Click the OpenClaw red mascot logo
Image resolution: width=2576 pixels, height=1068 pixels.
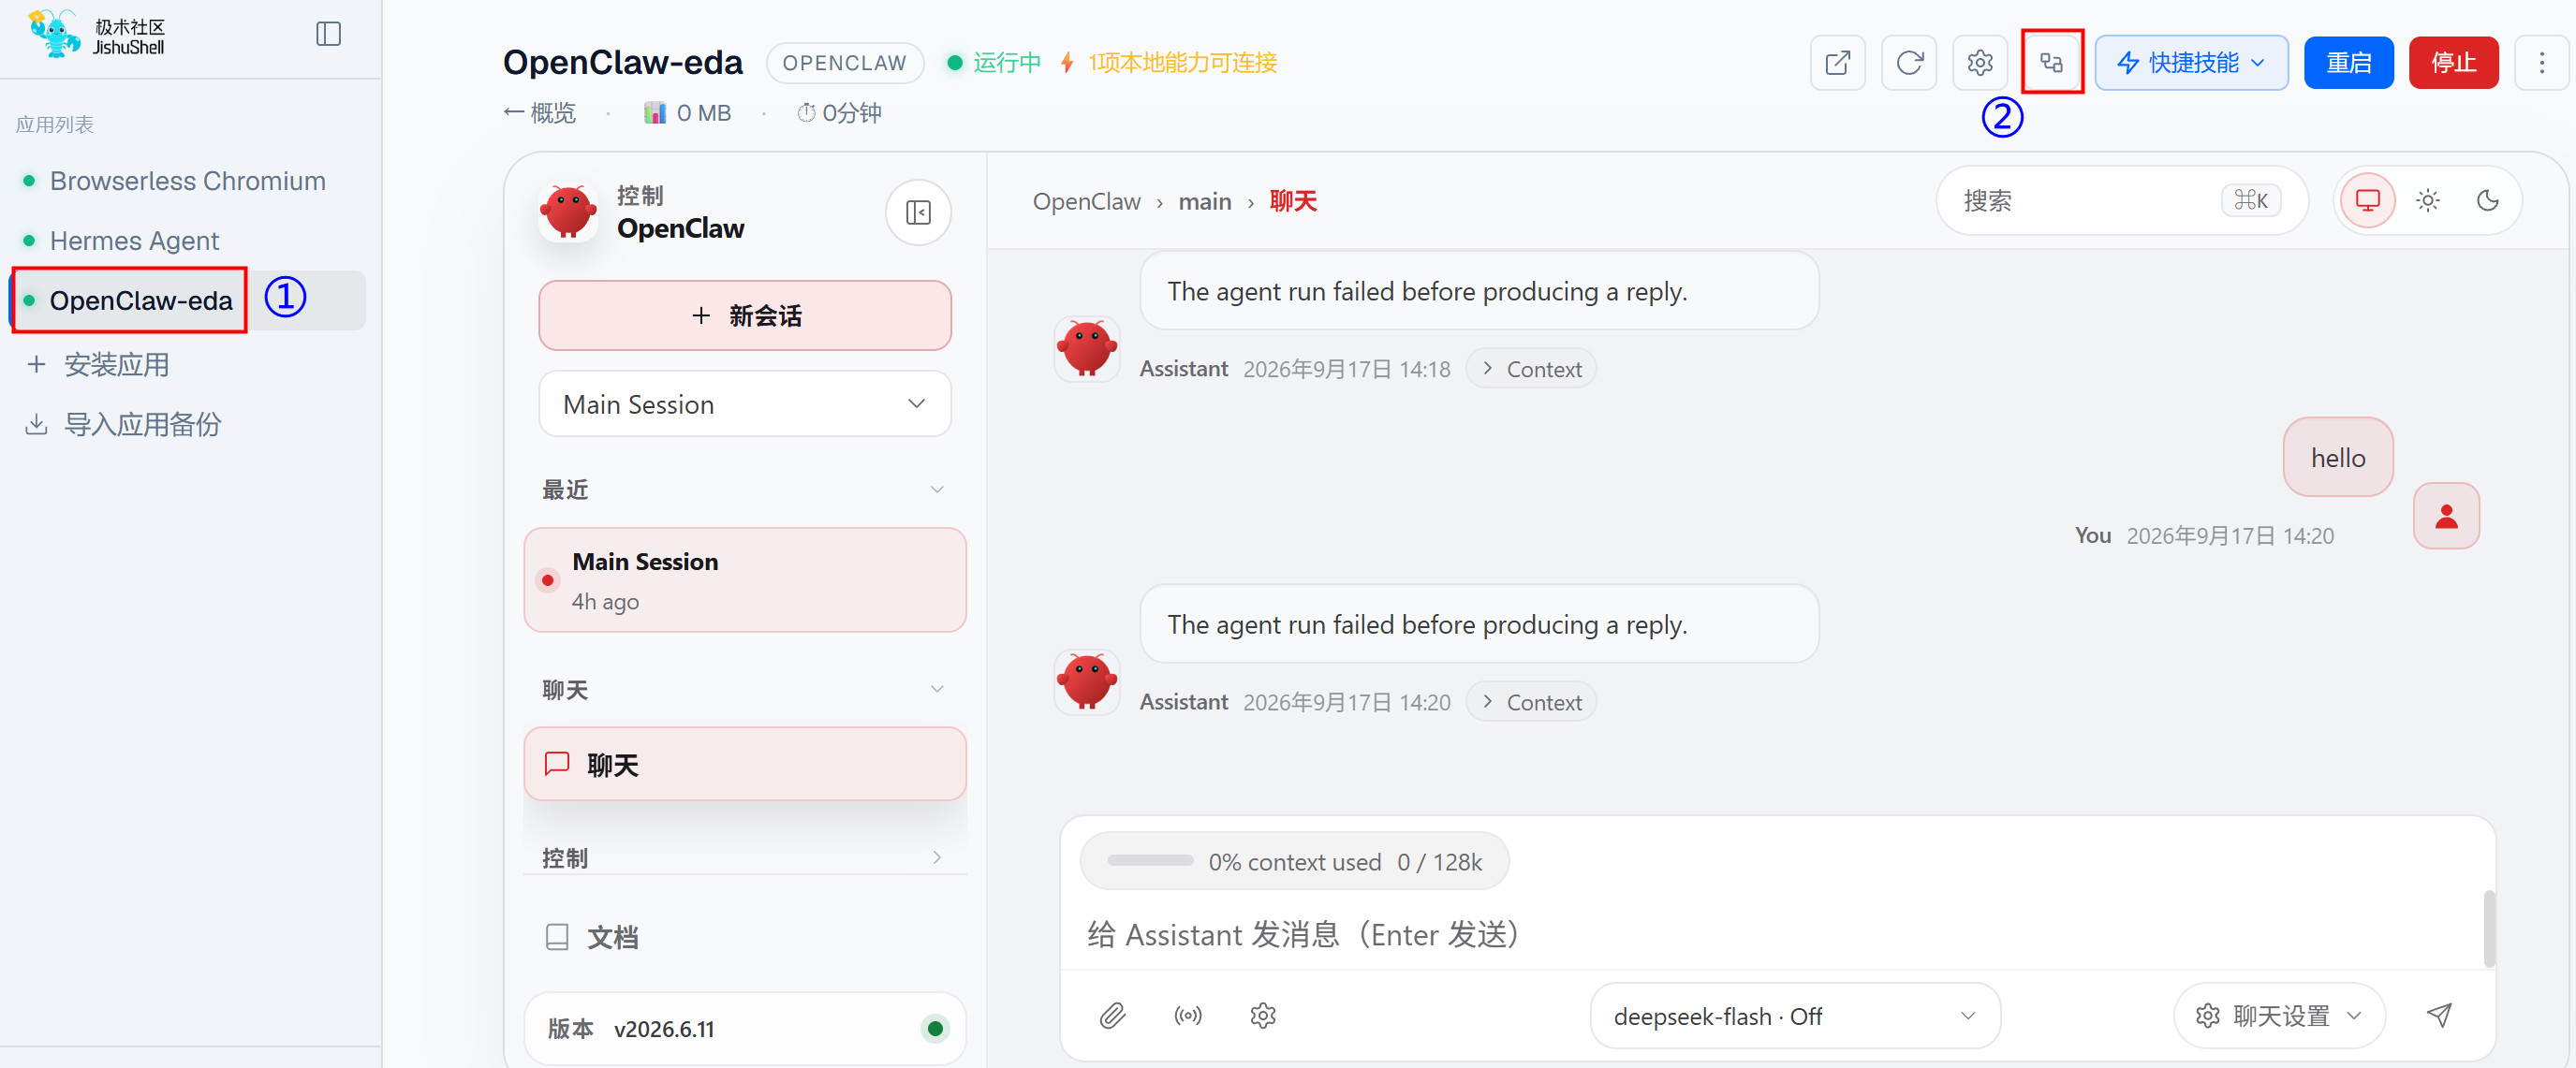pyautogui.click(x=568, y=212)
